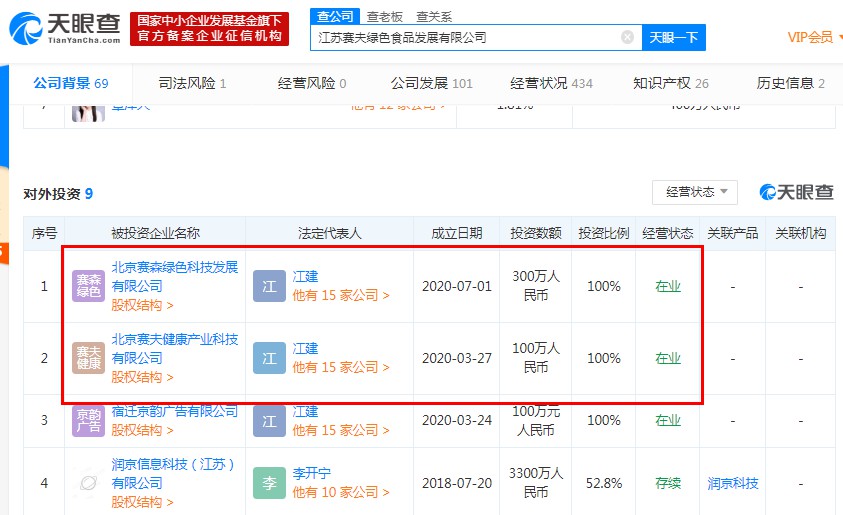Click 存续 status in row 4
This screenshot has height=515, width=843.
pos(668,483)
